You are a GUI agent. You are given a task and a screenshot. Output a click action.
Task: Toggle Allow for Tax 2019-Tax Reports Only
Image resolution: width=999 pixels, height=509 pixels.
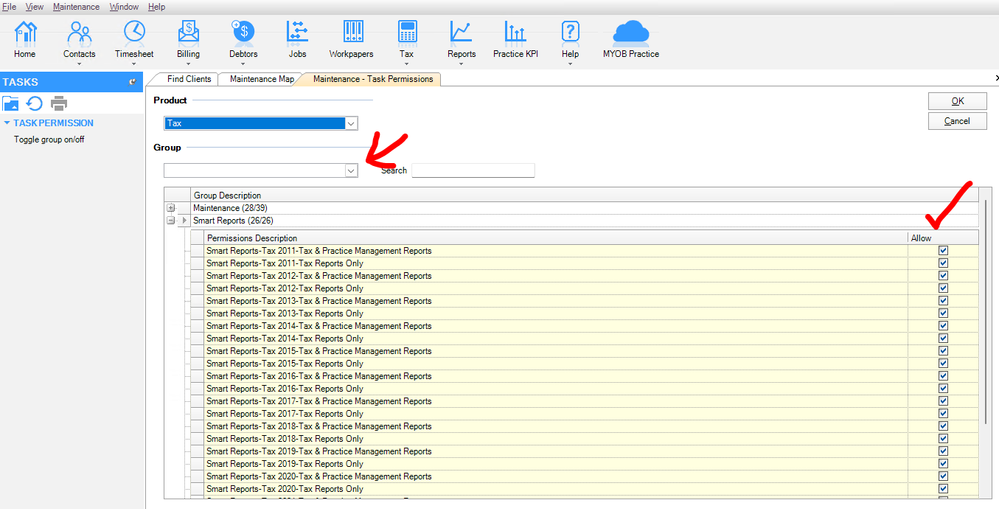943,464
